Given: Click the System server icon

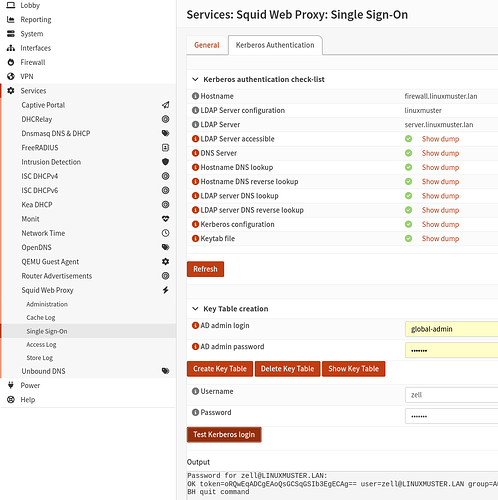Looking at the screenshot, I should tap(11, 34).
